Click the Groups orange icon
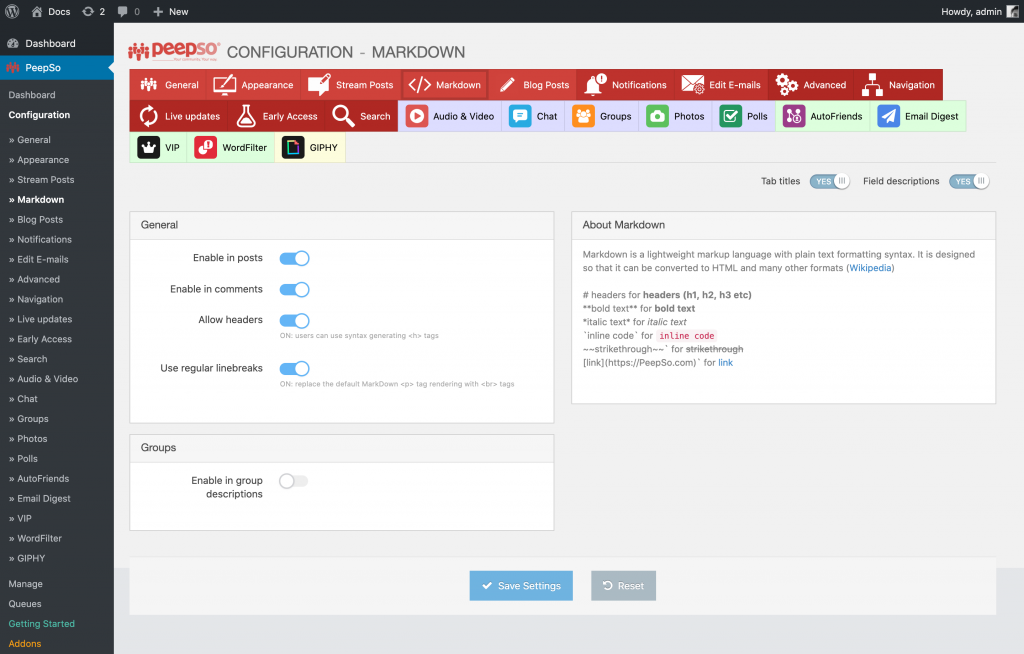Viewport: 1024px width, 654px height. pos(583,116)
